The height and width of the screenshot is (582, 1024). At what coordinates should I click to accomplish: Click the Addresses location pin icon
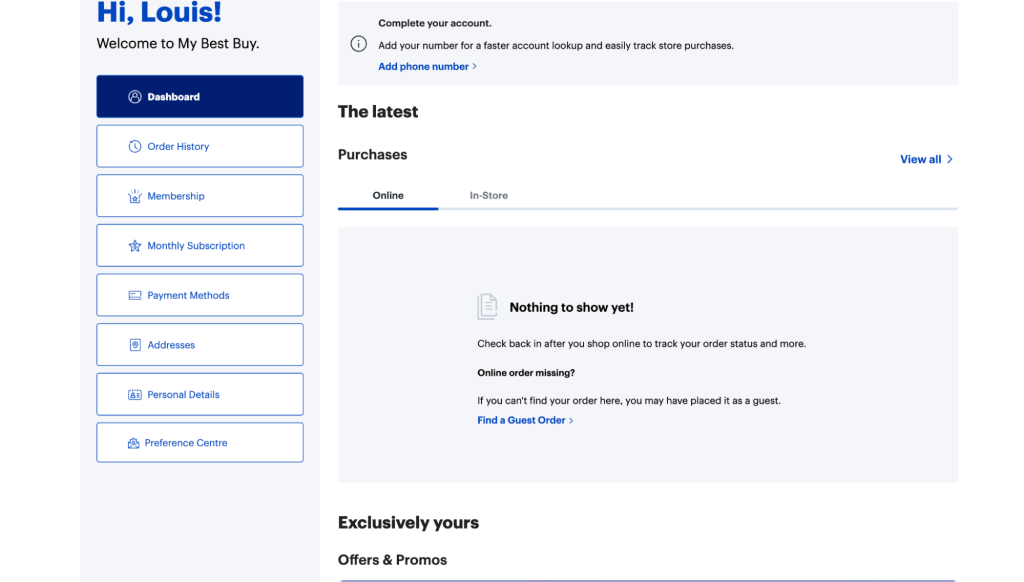coord(135,344)
